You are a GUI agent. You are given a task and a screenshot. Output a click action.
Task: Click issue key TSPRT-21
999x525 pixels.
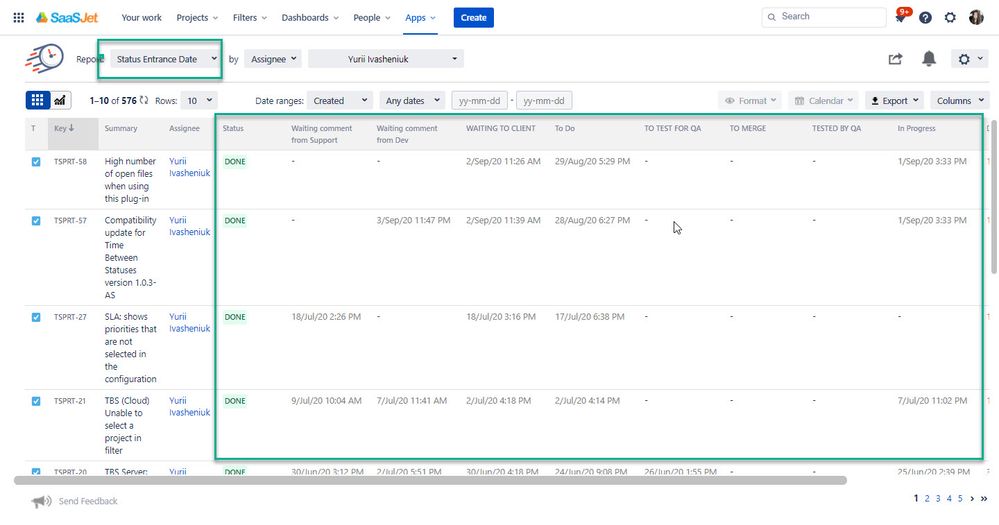coord(70,401)
